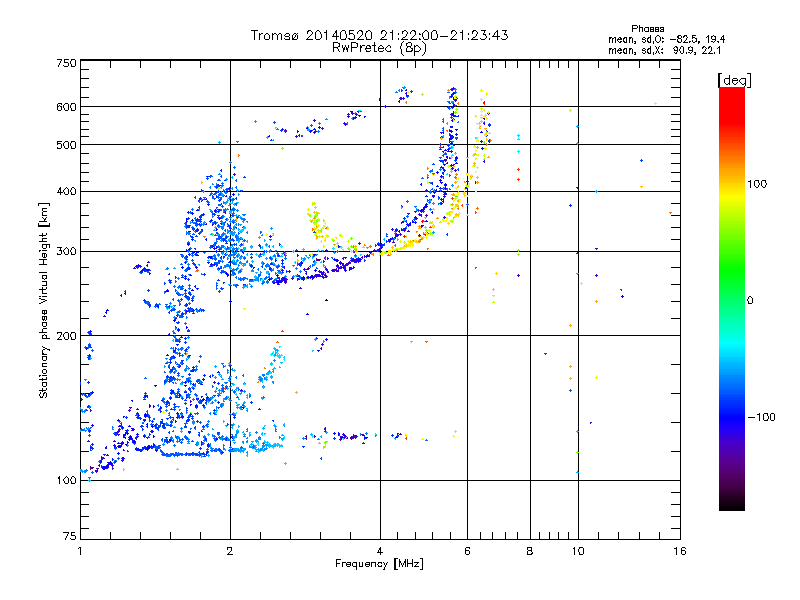Click the x-axis label '6'
Viewport: 800px width, 600px height.
pos(467,551)
